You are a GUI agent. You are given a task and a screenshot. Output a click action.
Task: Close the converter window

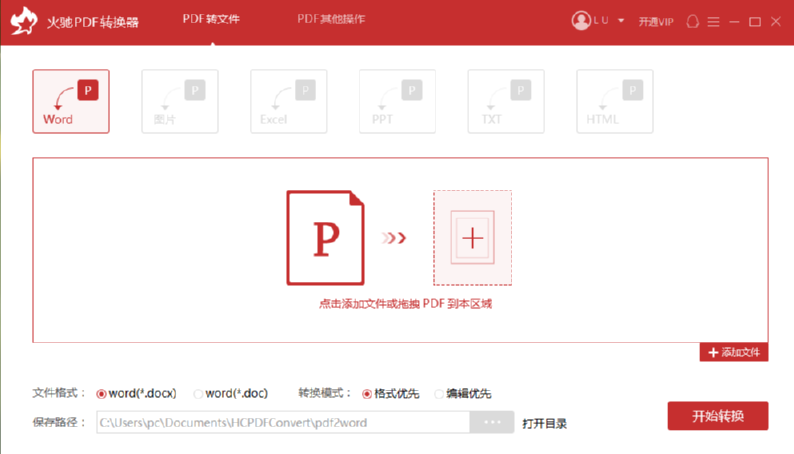pyautogui.click(x=776, y=21)
